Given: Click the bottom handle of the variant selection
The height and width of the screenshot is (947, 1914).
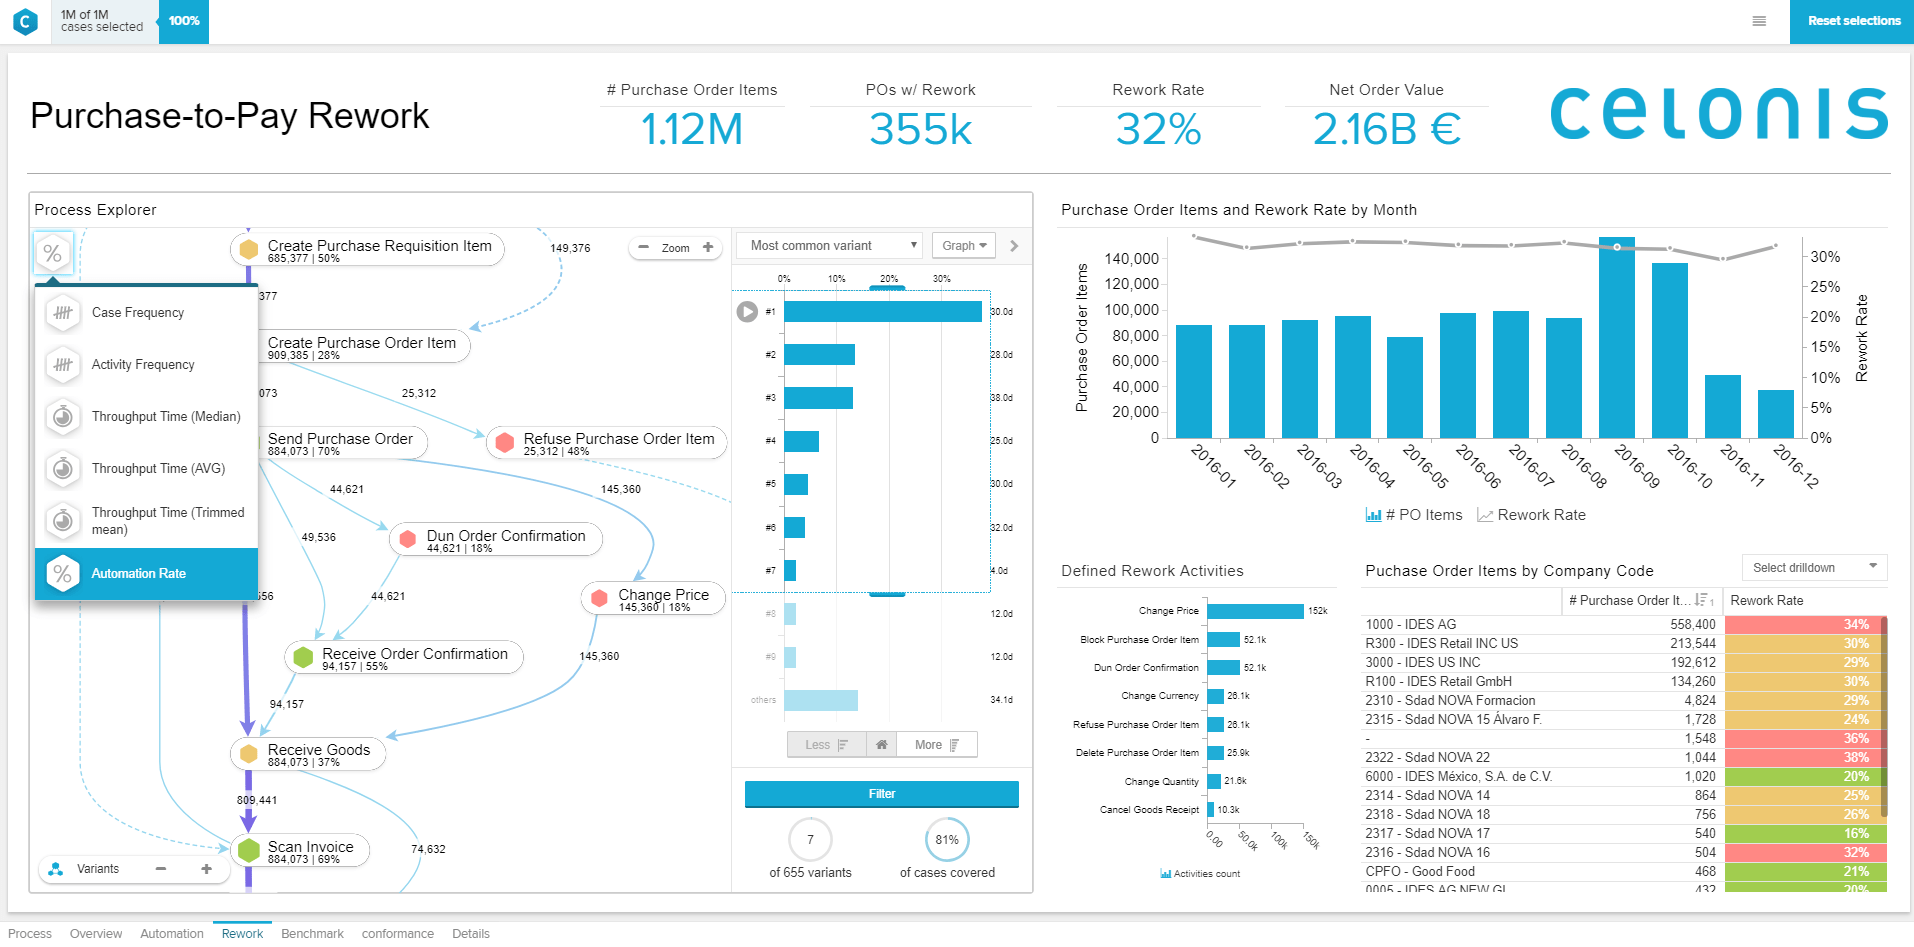Looking at the screenshot, I should pos(887,594).
